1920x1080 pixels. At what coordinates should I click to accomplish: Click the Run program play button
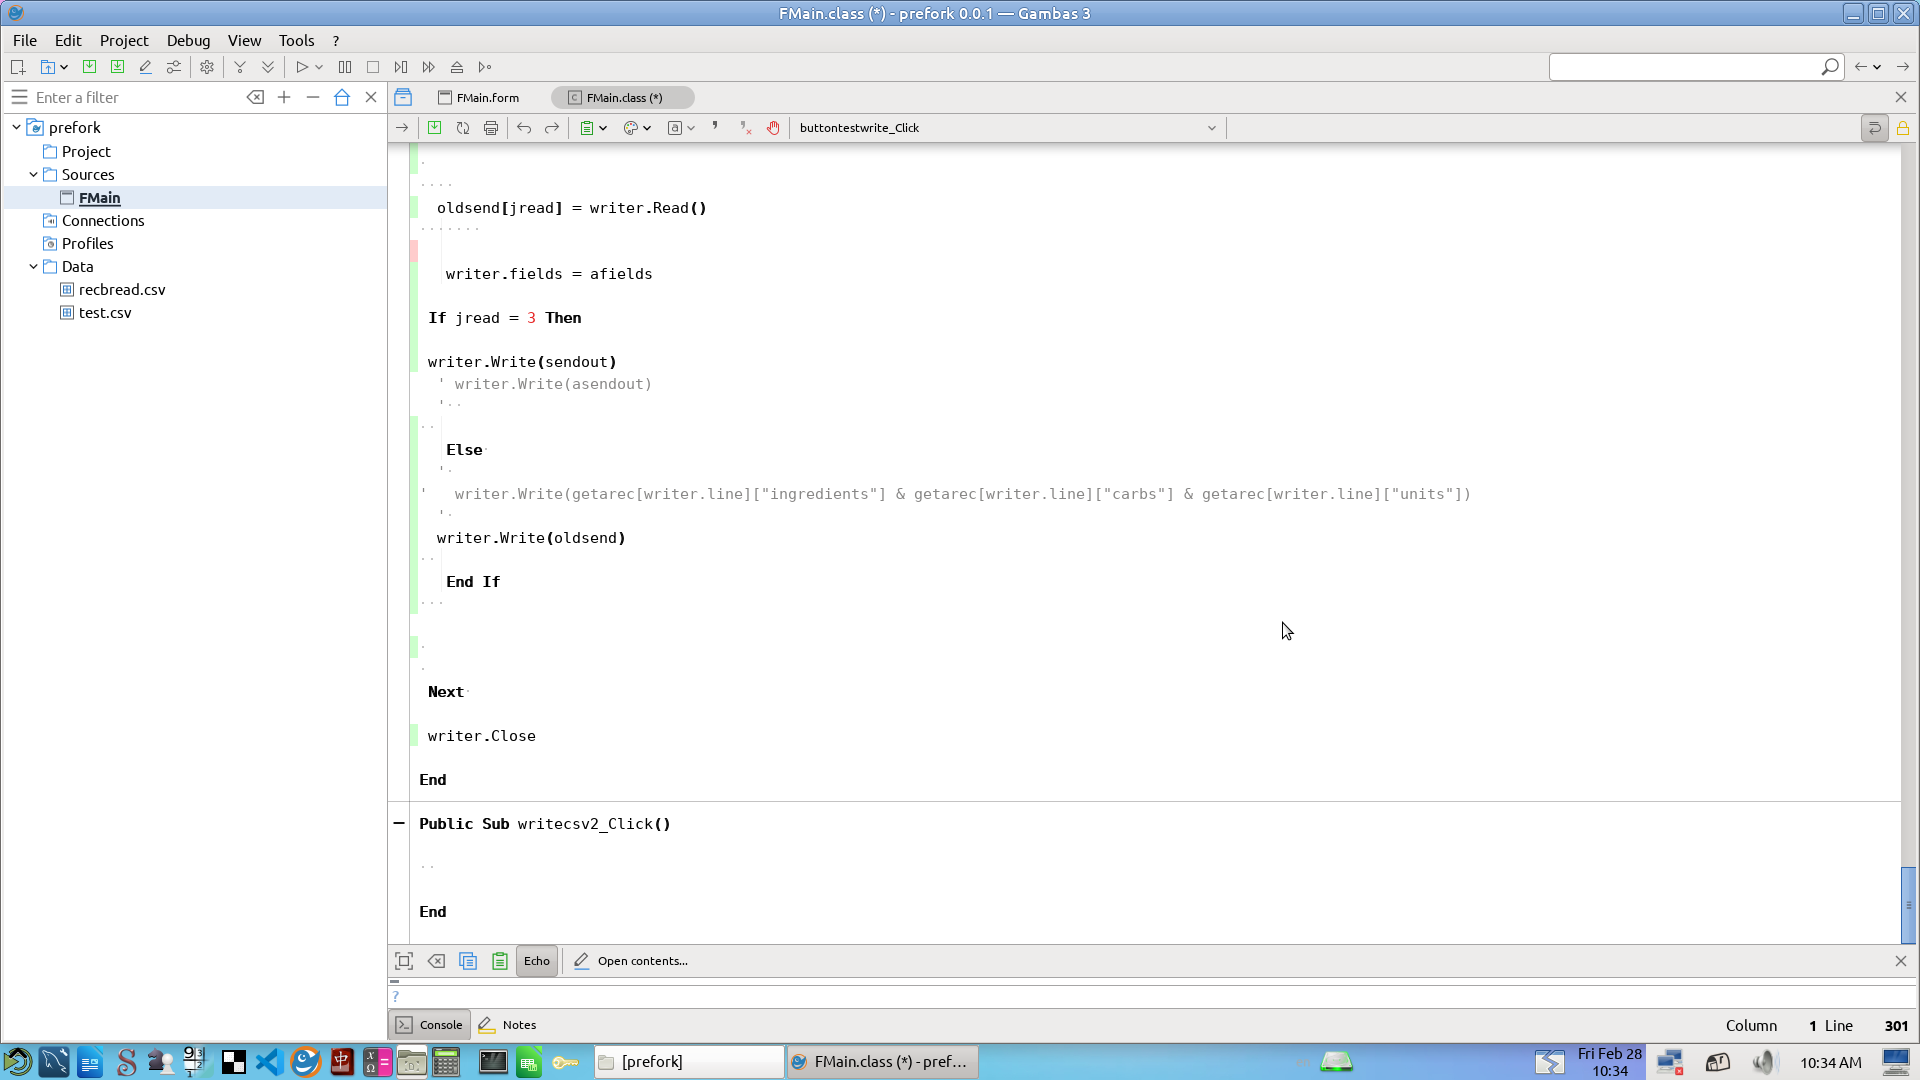301,67
